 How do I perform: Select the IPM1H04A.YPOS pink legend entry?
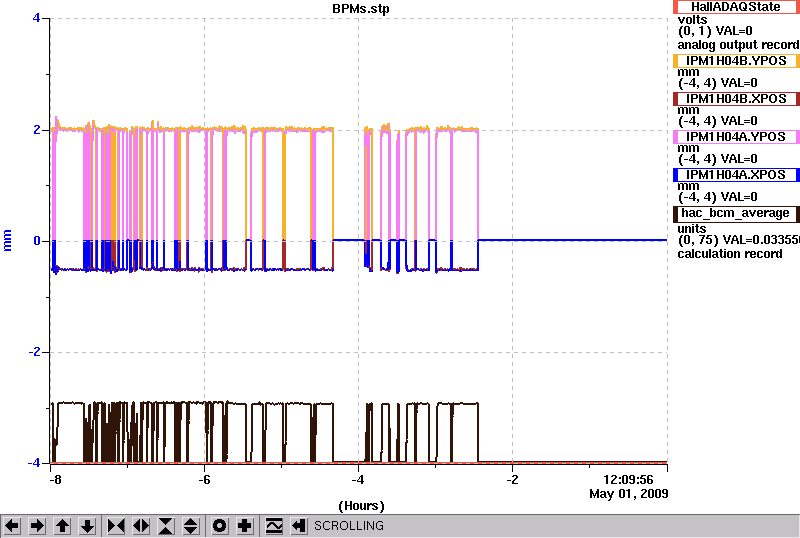736,137
